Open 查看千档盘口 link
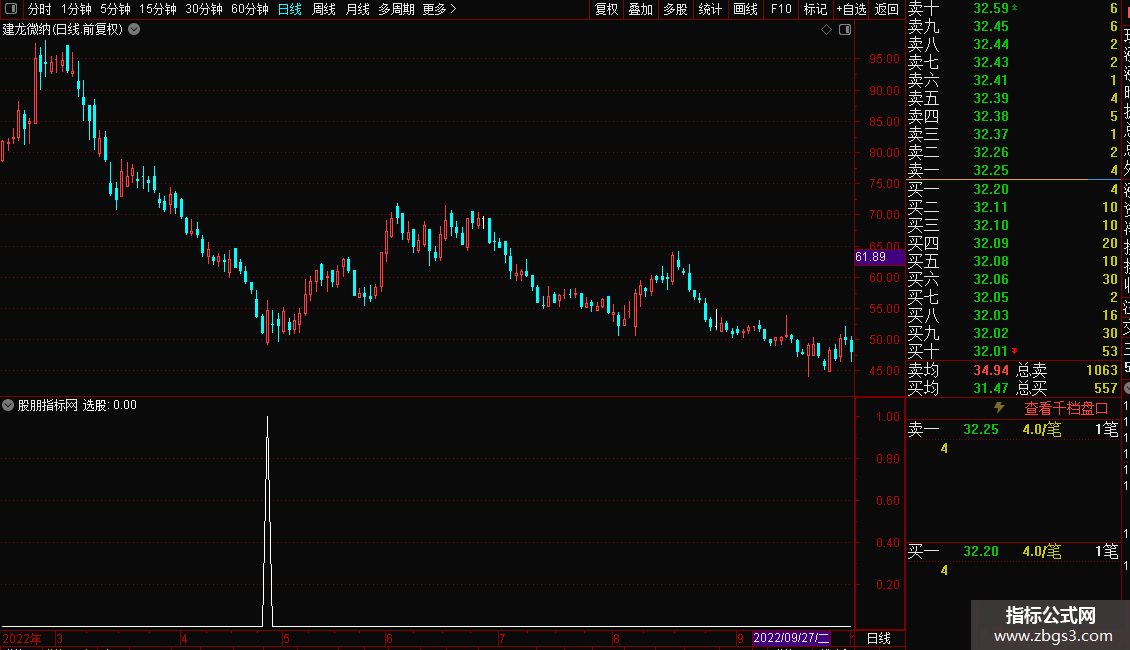This screenshot has height=650, width=1130. click(x=1066, y=409)
